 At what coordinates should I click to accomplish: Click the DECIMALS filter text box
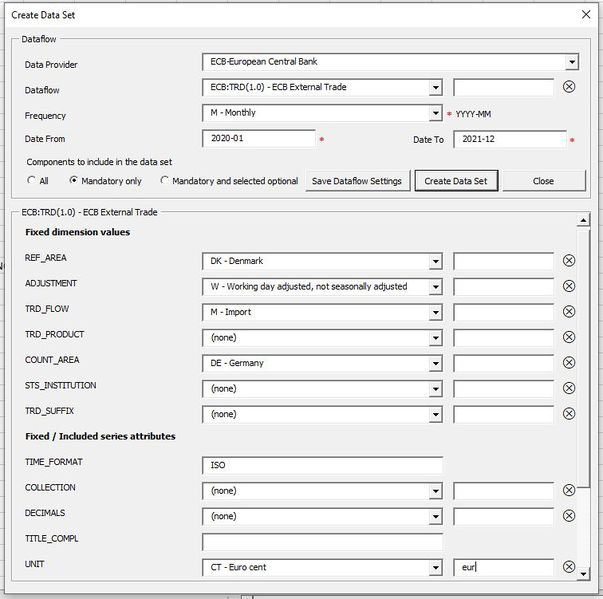pos(503,516)
